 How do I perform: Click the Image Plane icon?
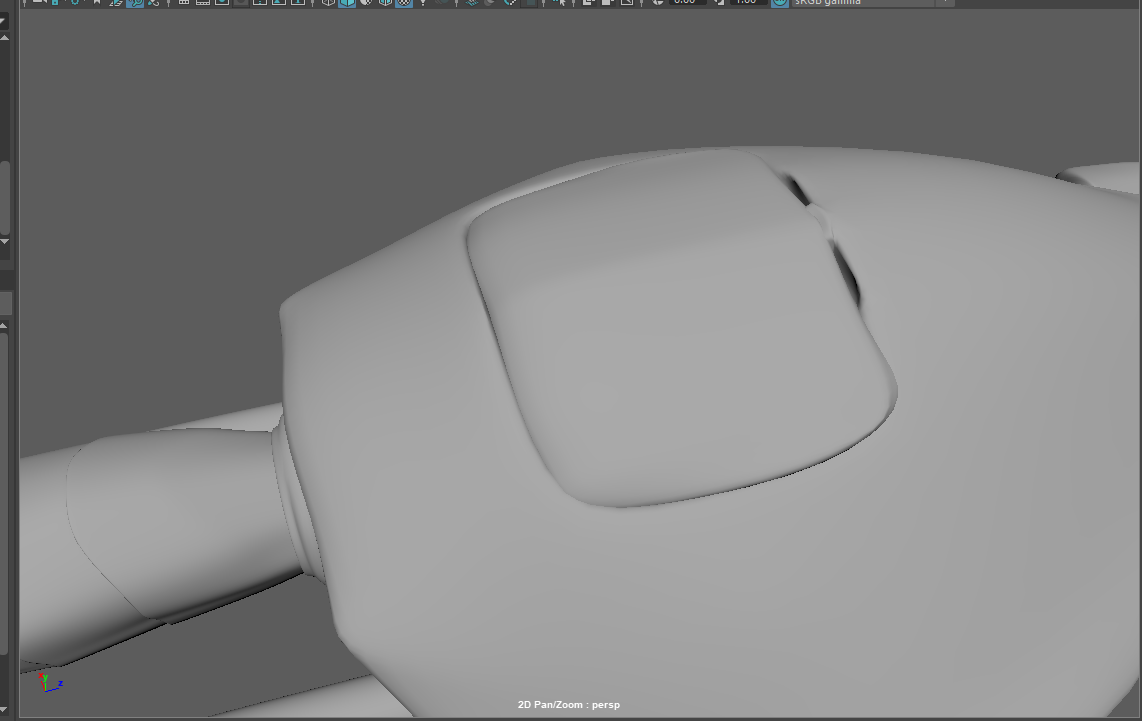tap(116, 2)
